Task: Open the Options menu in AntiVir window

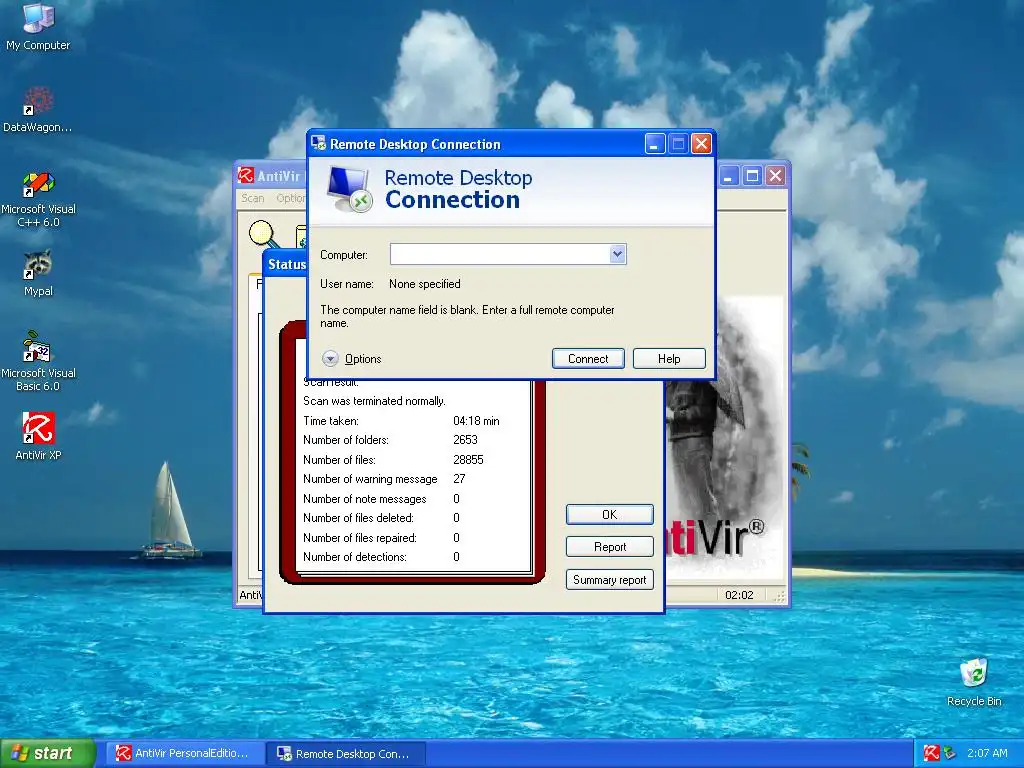Action: click(291, 198)
